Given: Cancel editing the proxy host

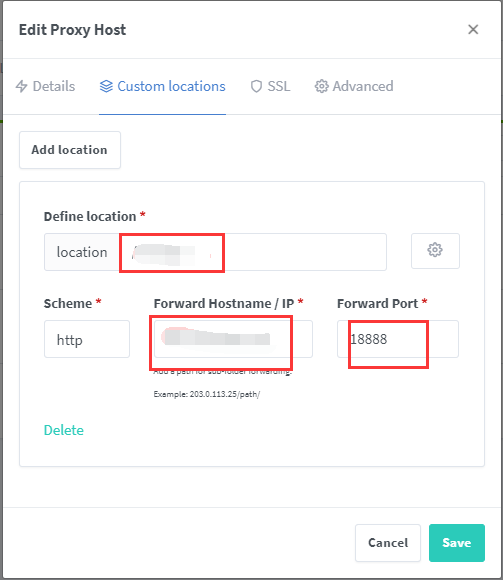Looking at the screenshot, I should (x=388, y=543).
